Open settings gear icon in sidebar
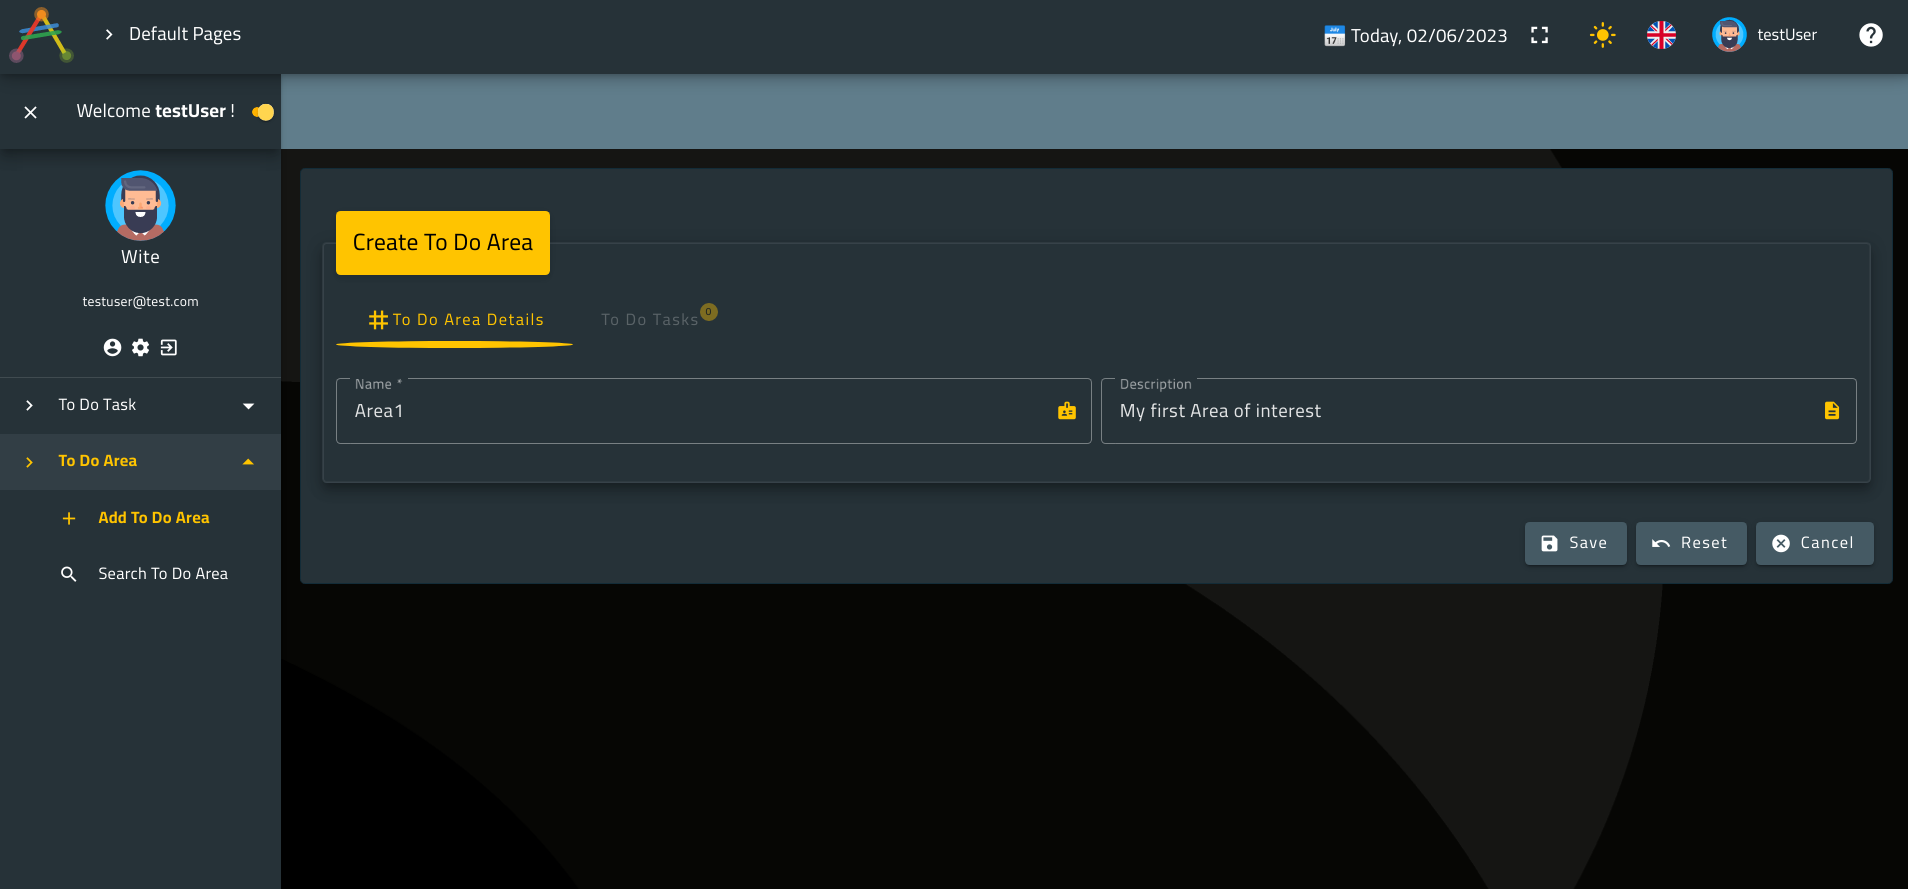The image size is (1908, 889). pyautogui.click(x=141, y=347)
